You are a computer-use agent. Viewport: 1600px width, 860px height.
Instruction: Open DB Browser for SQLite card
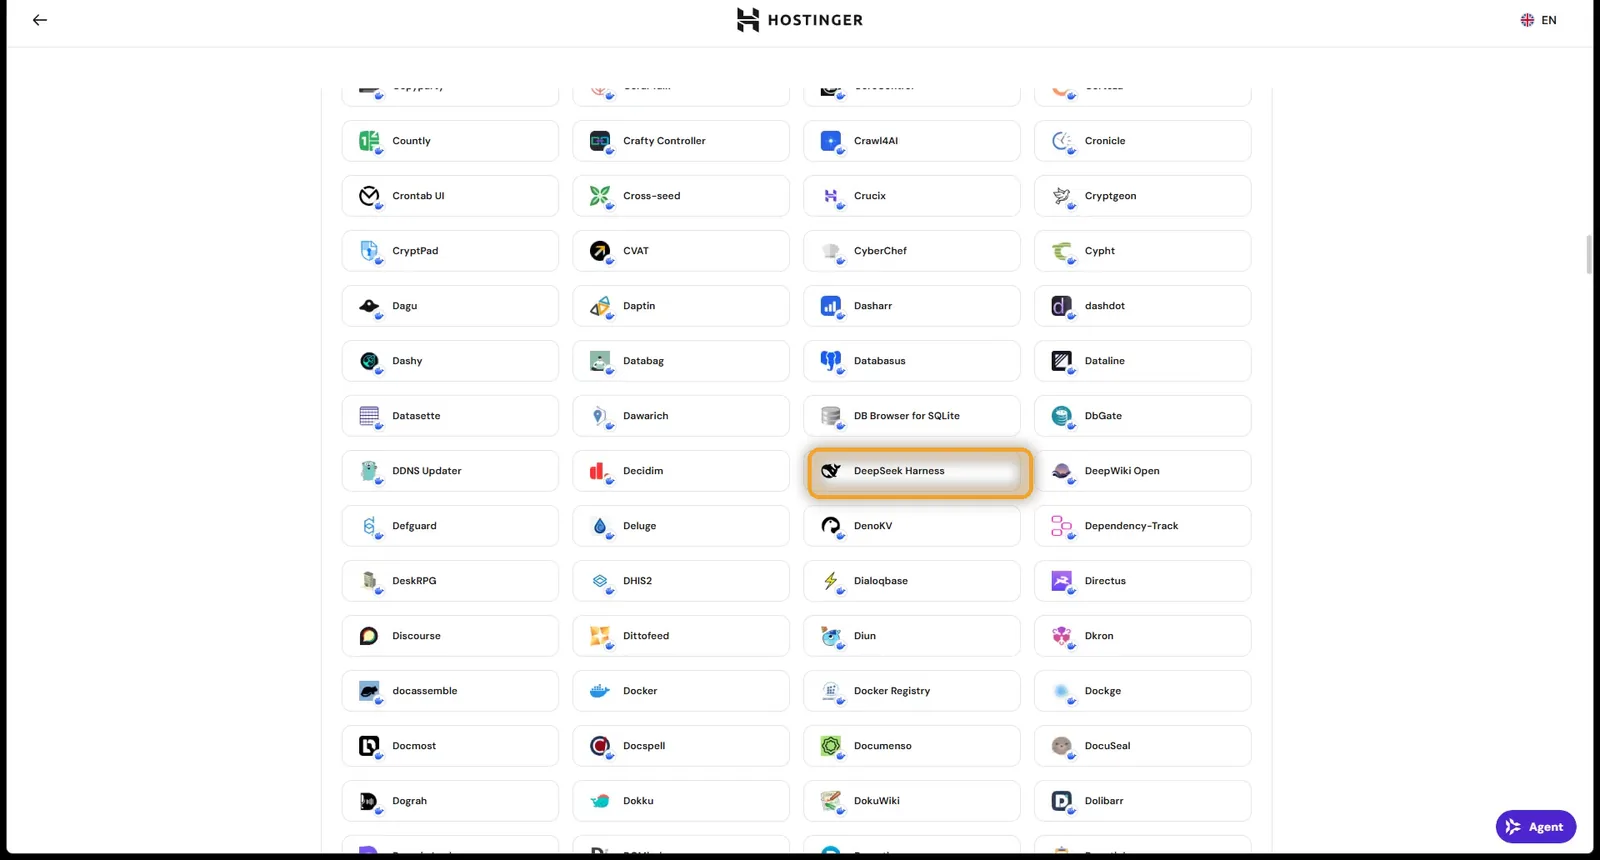(912, 416)
